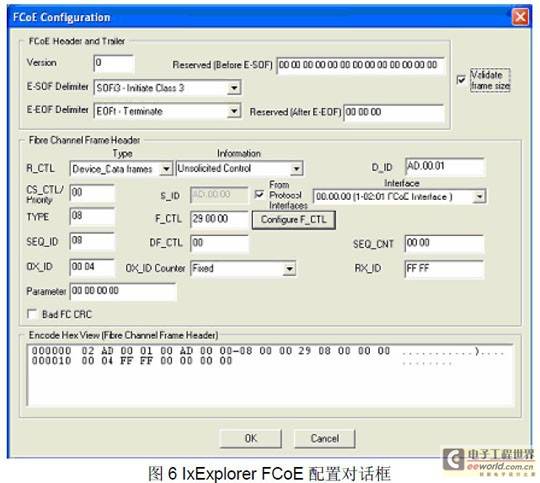Click the RX_ID input field
540x483 pixels.
[x=444, y=269]
